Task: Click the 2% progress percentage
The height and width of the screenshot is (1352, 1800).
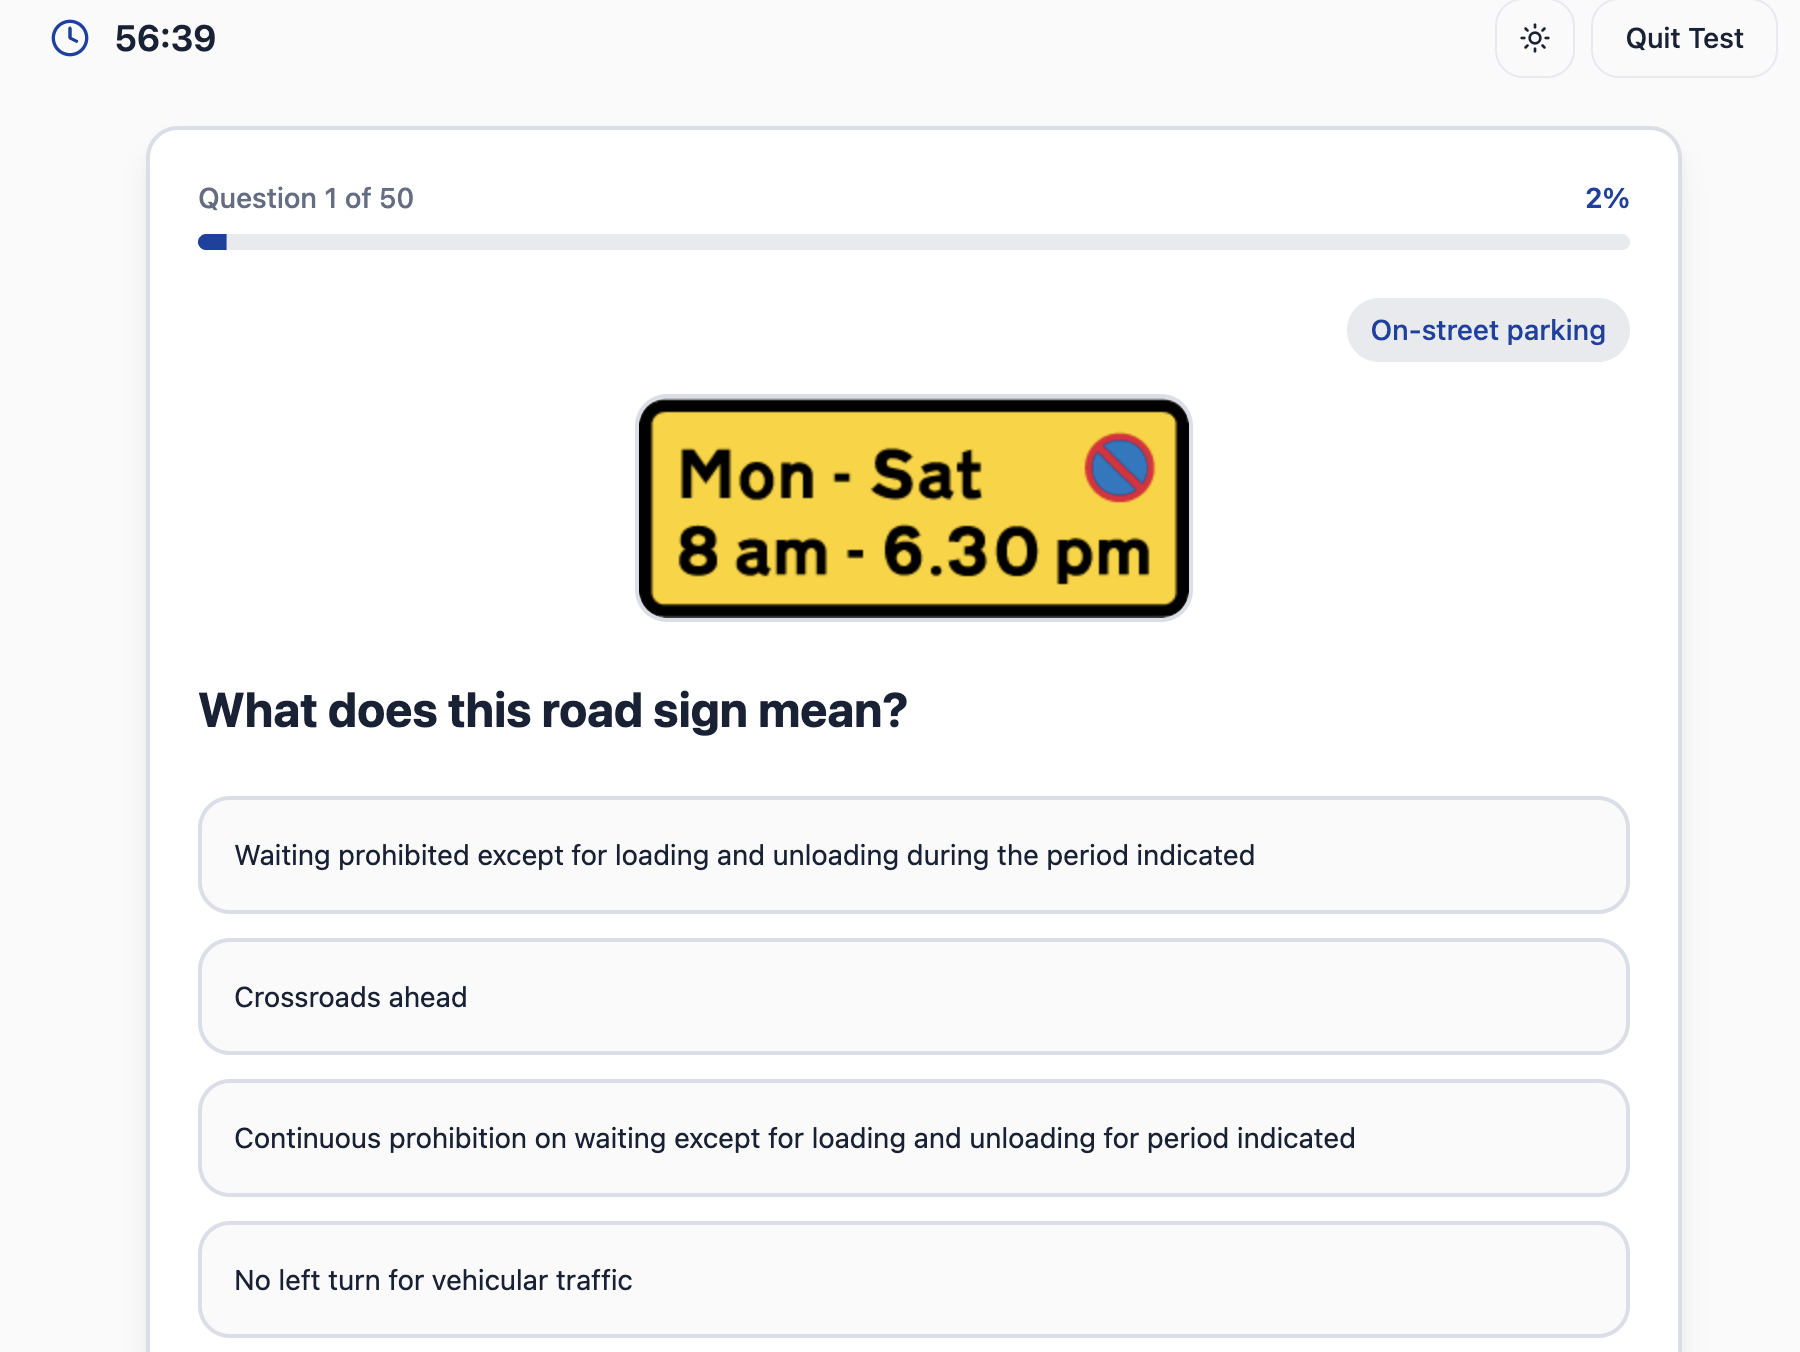Action: tap(1606, 198)
